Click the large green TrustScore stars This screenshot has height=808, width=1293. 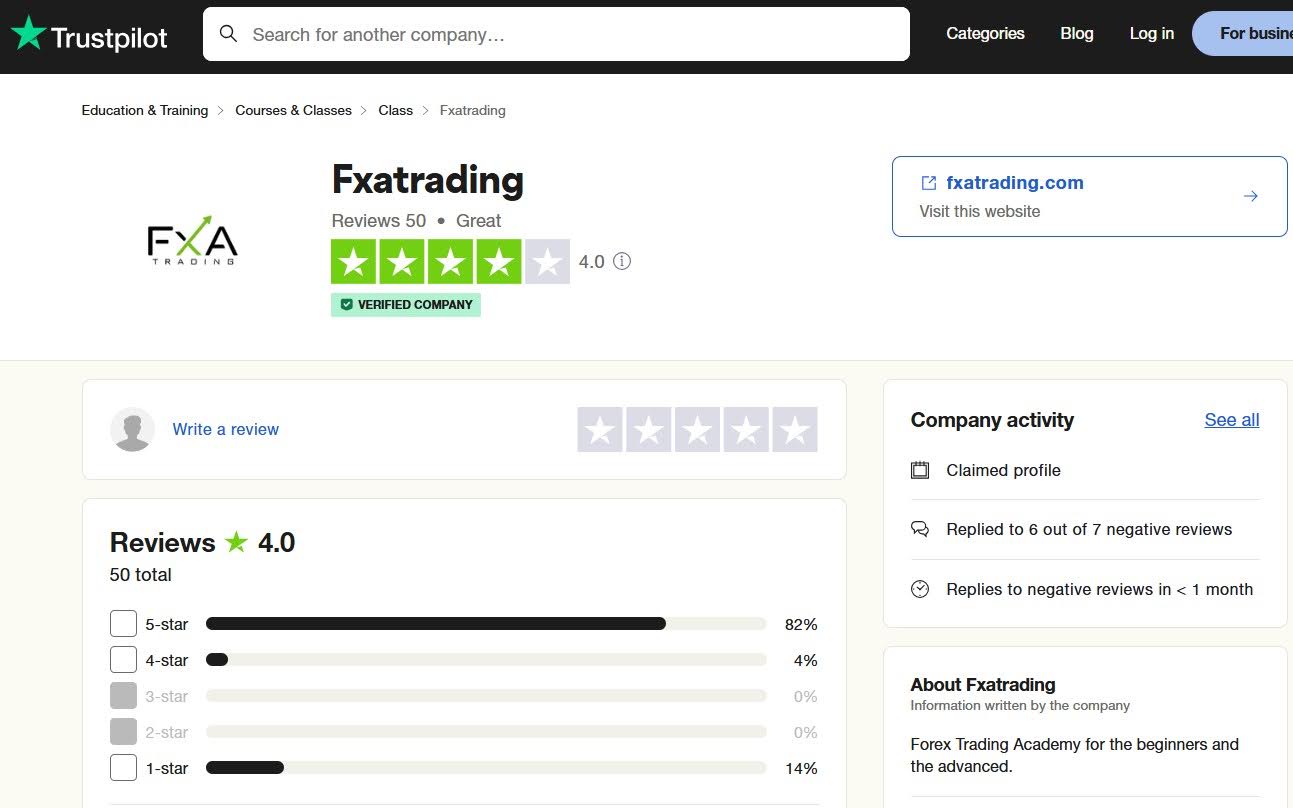pos(450,262)
